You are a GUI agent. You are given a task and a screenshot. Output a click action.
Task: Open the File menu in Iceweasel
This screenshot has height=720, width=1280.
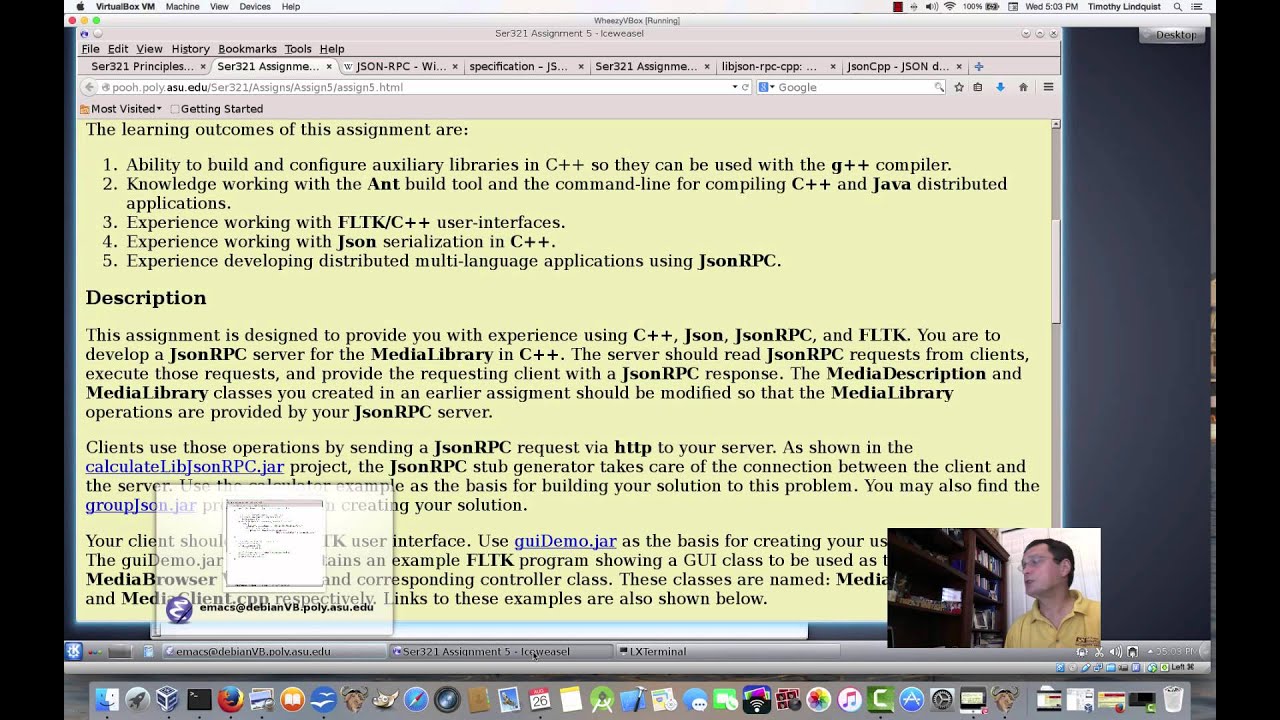pos(90,48)
